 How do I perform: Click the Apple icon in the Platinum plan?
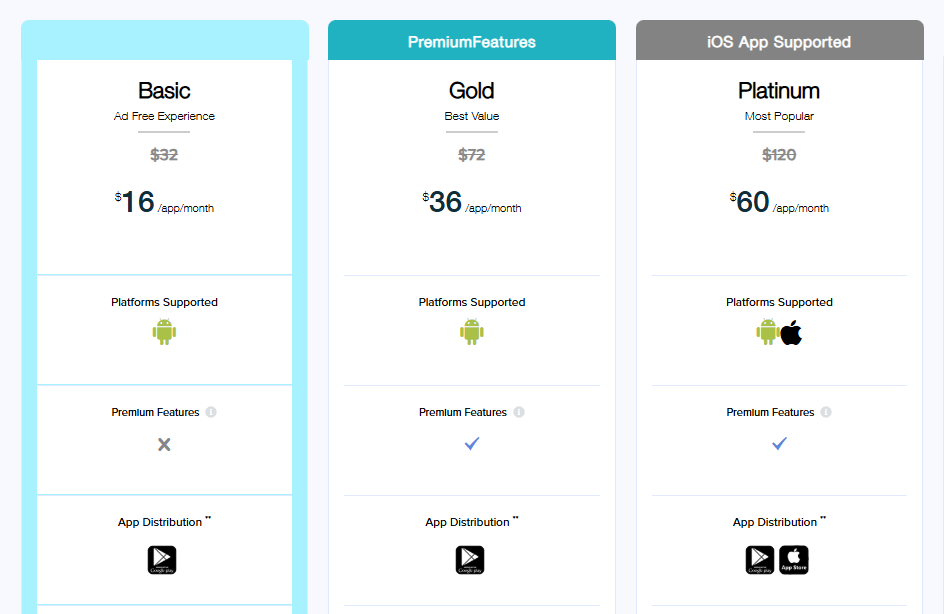tap(791, 332)
